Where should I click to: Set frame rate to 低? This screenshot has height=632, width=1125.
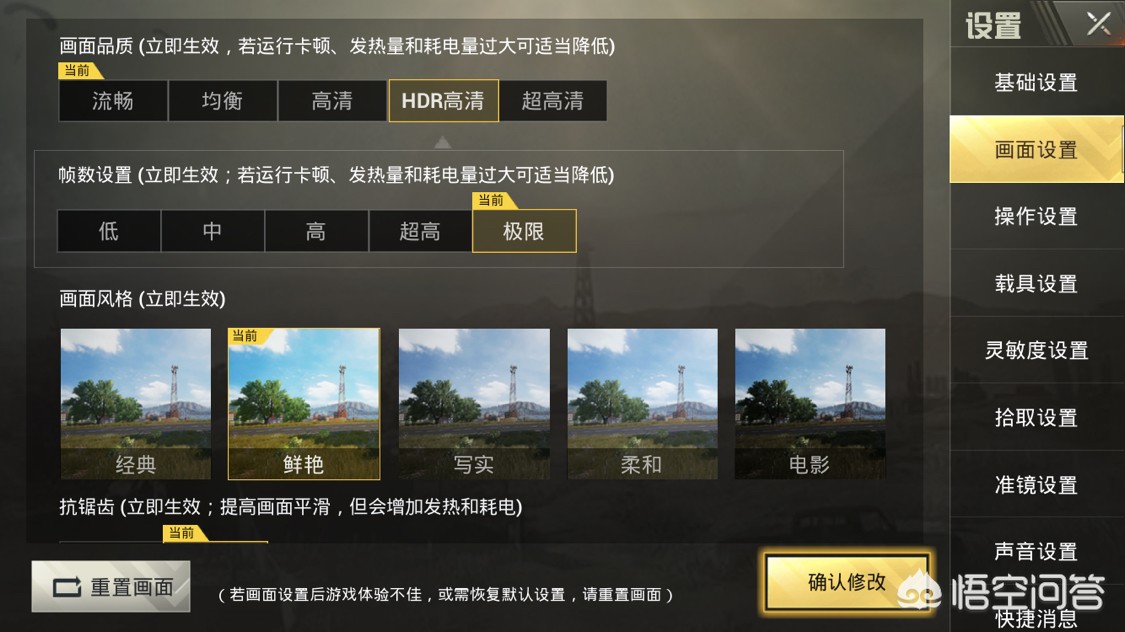109,231
